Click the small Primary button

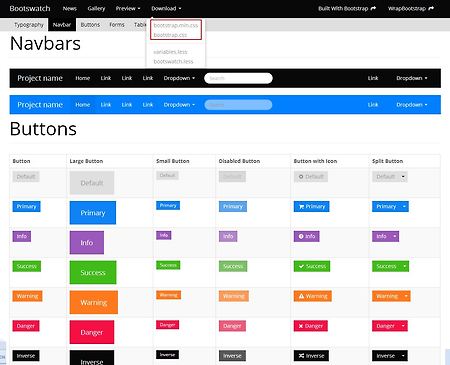point(168,205)
